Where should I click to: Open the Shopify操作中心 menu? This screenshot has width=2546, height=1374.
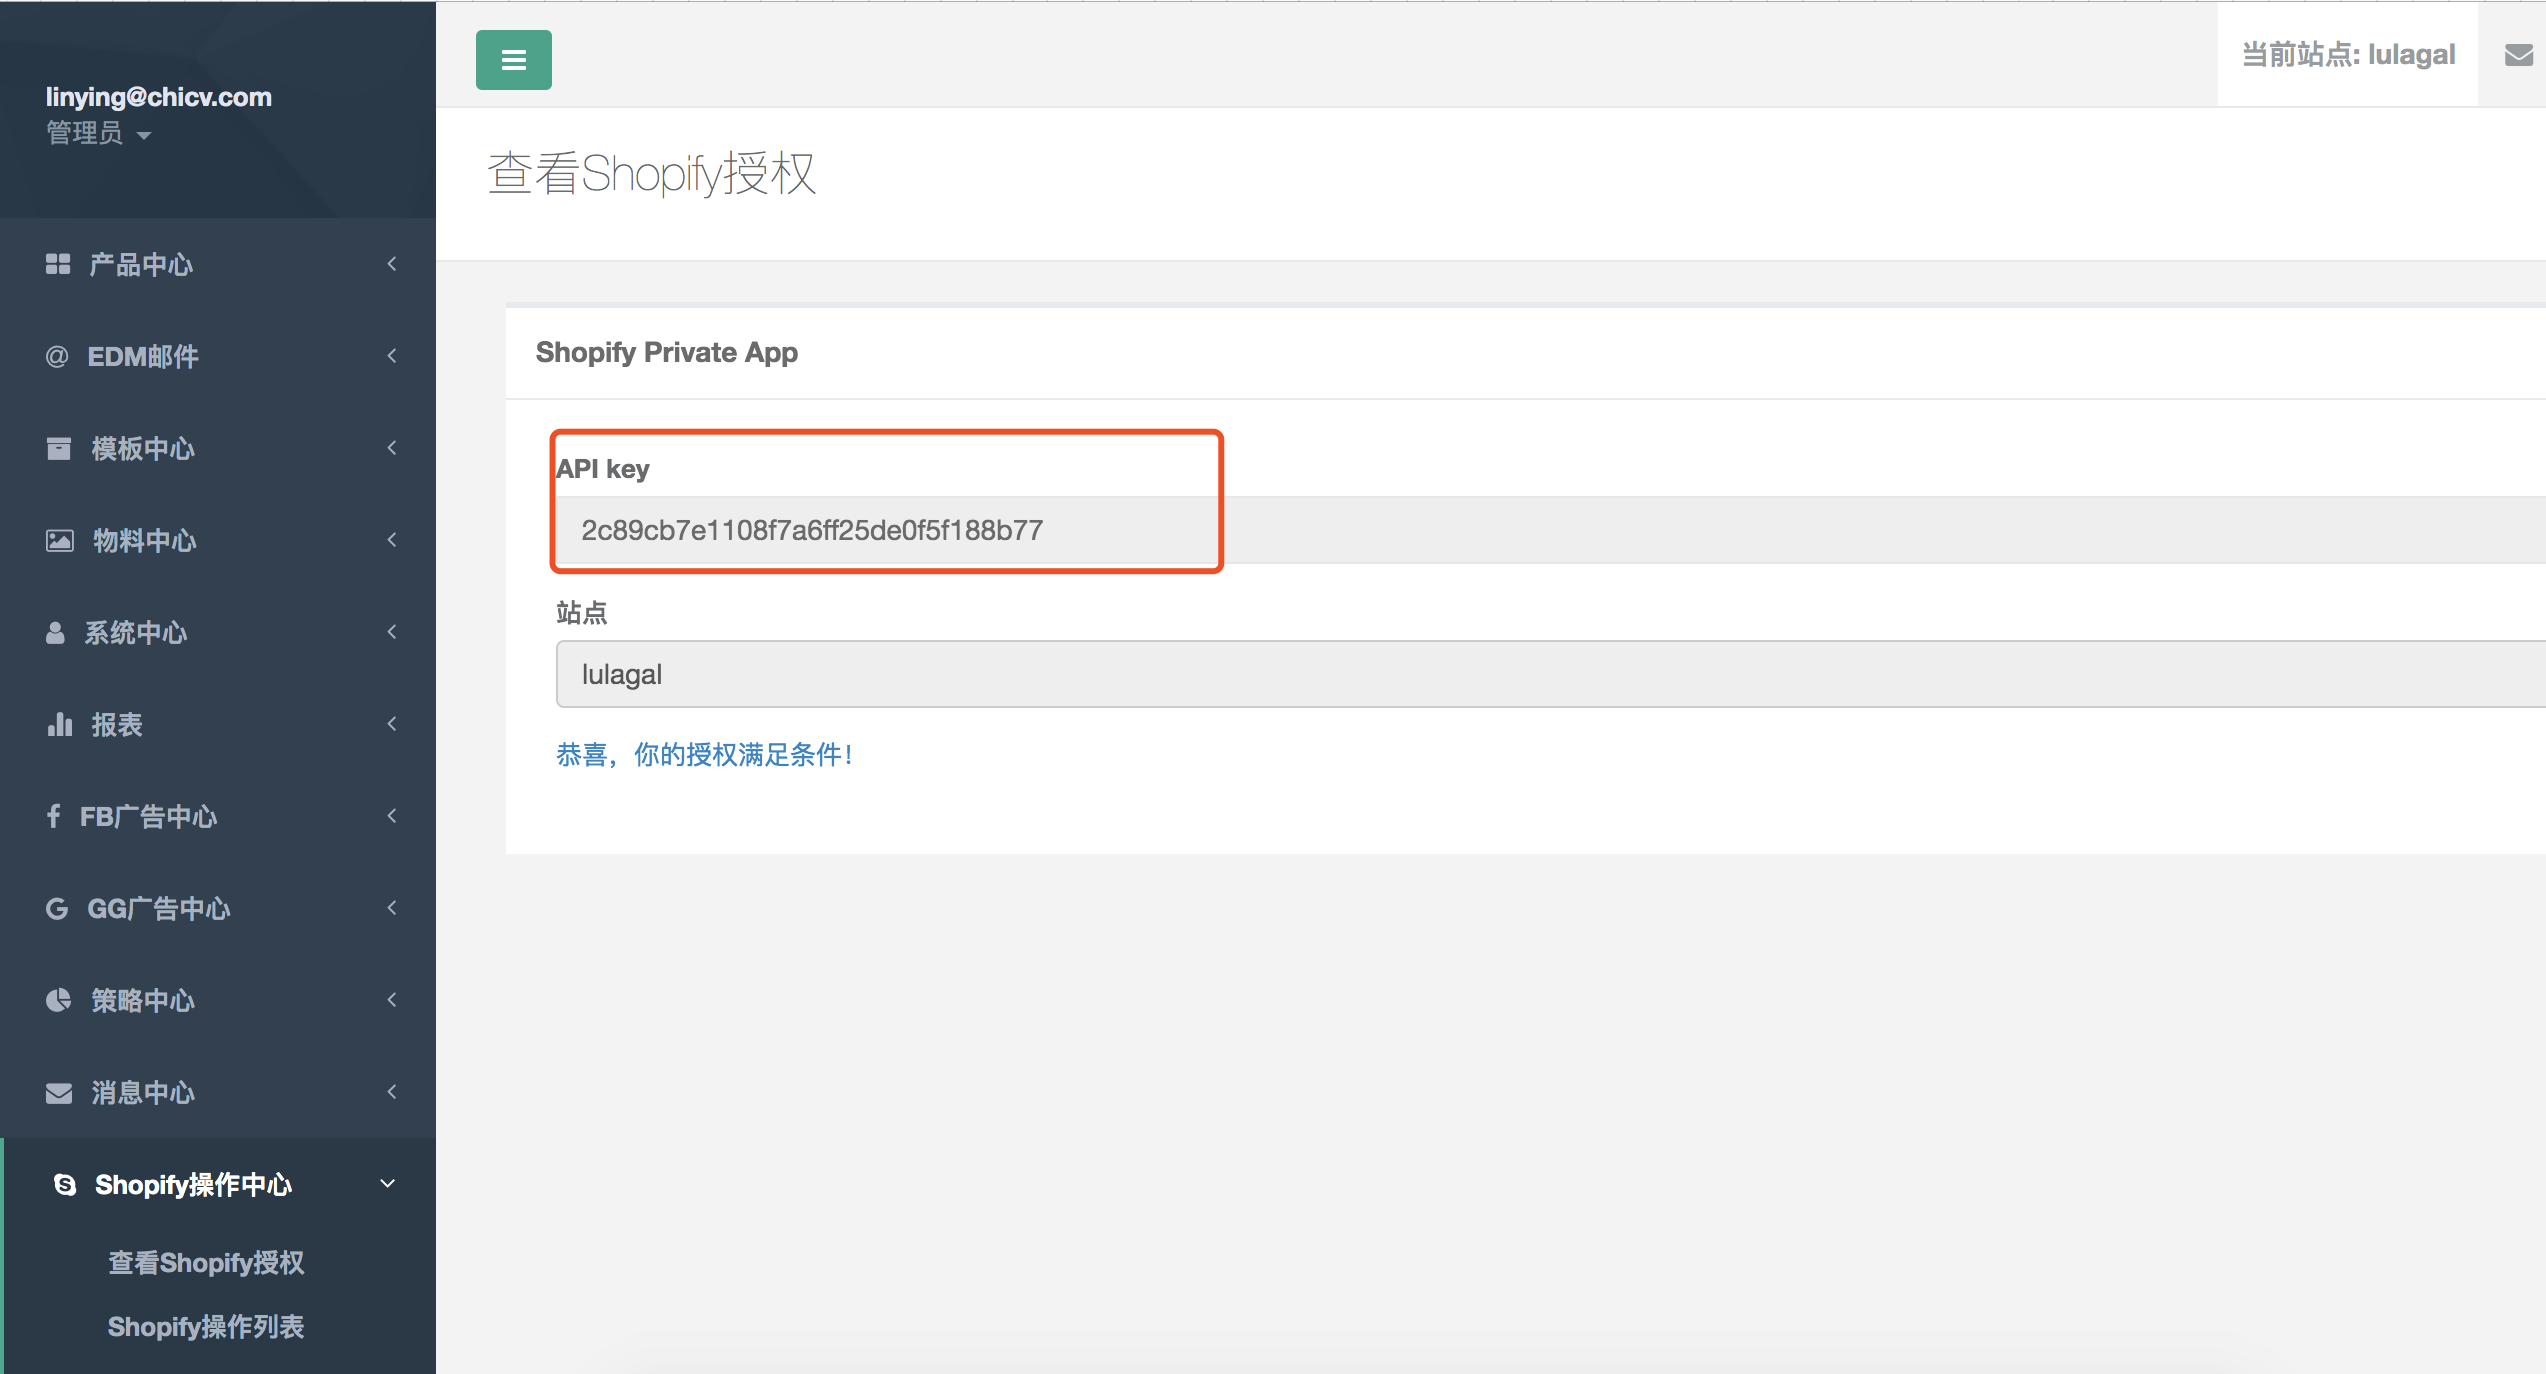[218, 1184]
